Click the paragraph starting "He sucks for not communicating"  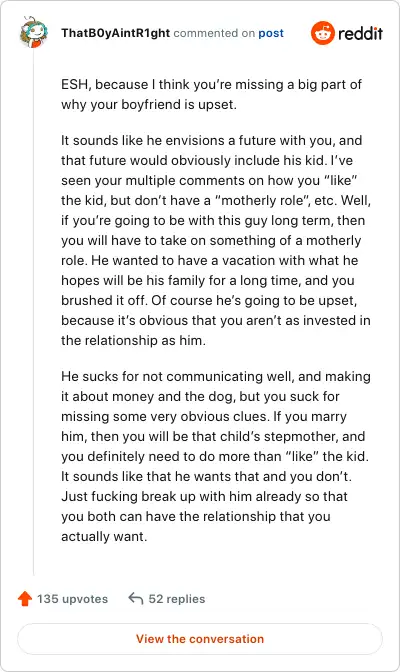(x=216, y=456)
